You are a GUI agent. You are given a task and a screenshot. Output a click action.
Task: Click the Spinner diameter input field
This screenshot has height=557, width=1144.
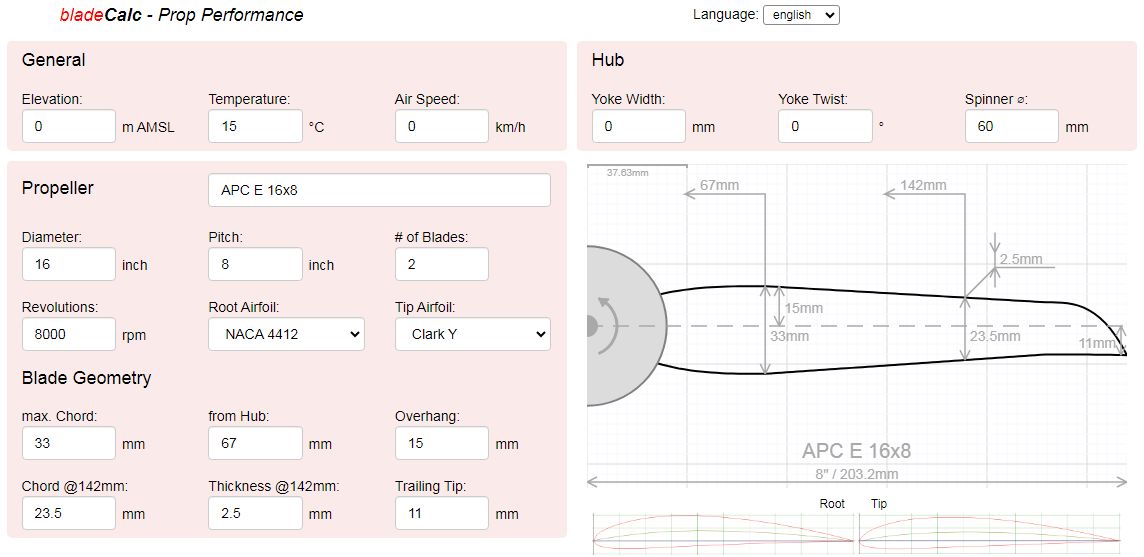pos(1012,126)
